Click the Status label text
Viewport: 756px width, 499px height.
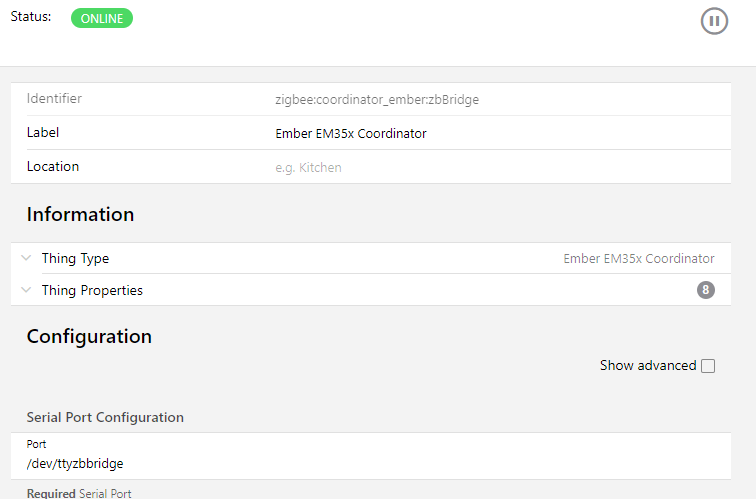click(x=31, y=16)
